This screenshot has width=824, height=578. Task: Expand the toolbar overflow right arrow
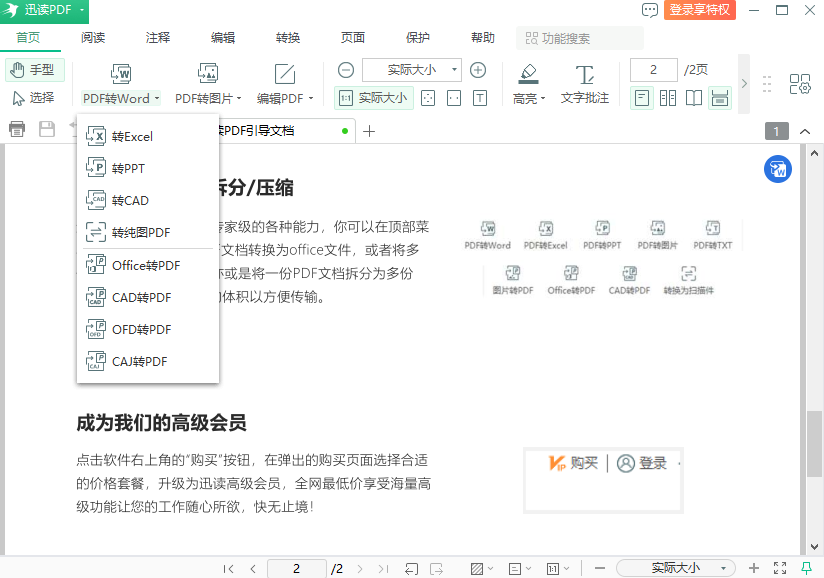click(x=744, y=84)
